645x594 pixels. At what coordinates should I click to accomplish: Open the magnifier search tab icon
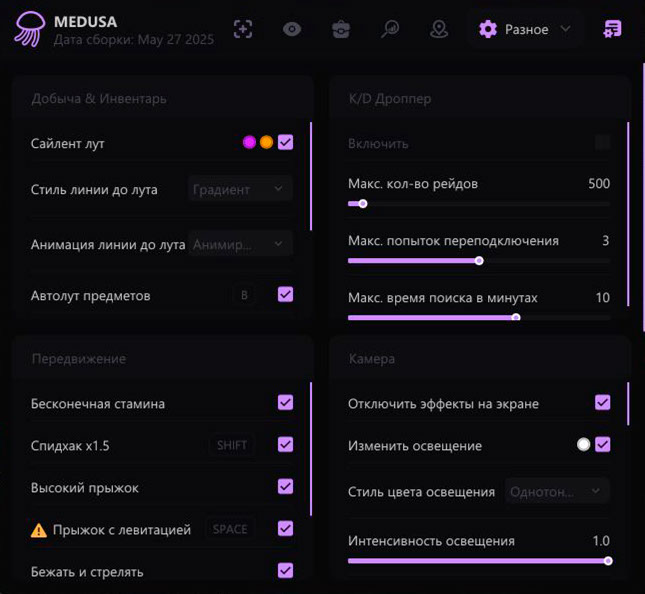pyautogui.click(x=390, y=29)
